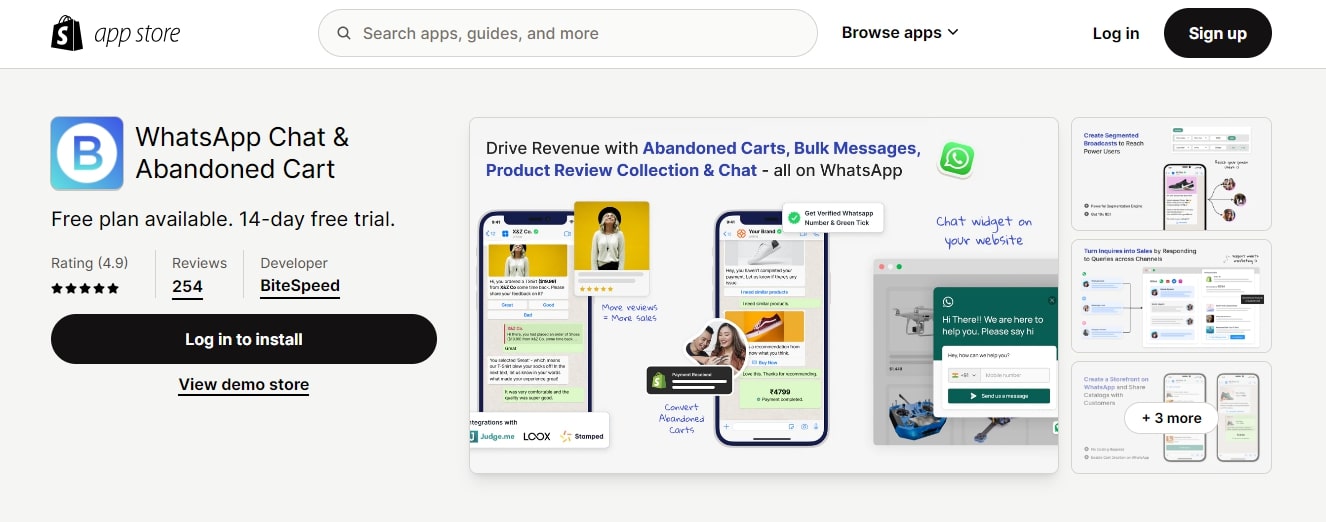1326x522 pixels.
Task: Select the BiteSpeed app icon
Action: pos(87,153)
